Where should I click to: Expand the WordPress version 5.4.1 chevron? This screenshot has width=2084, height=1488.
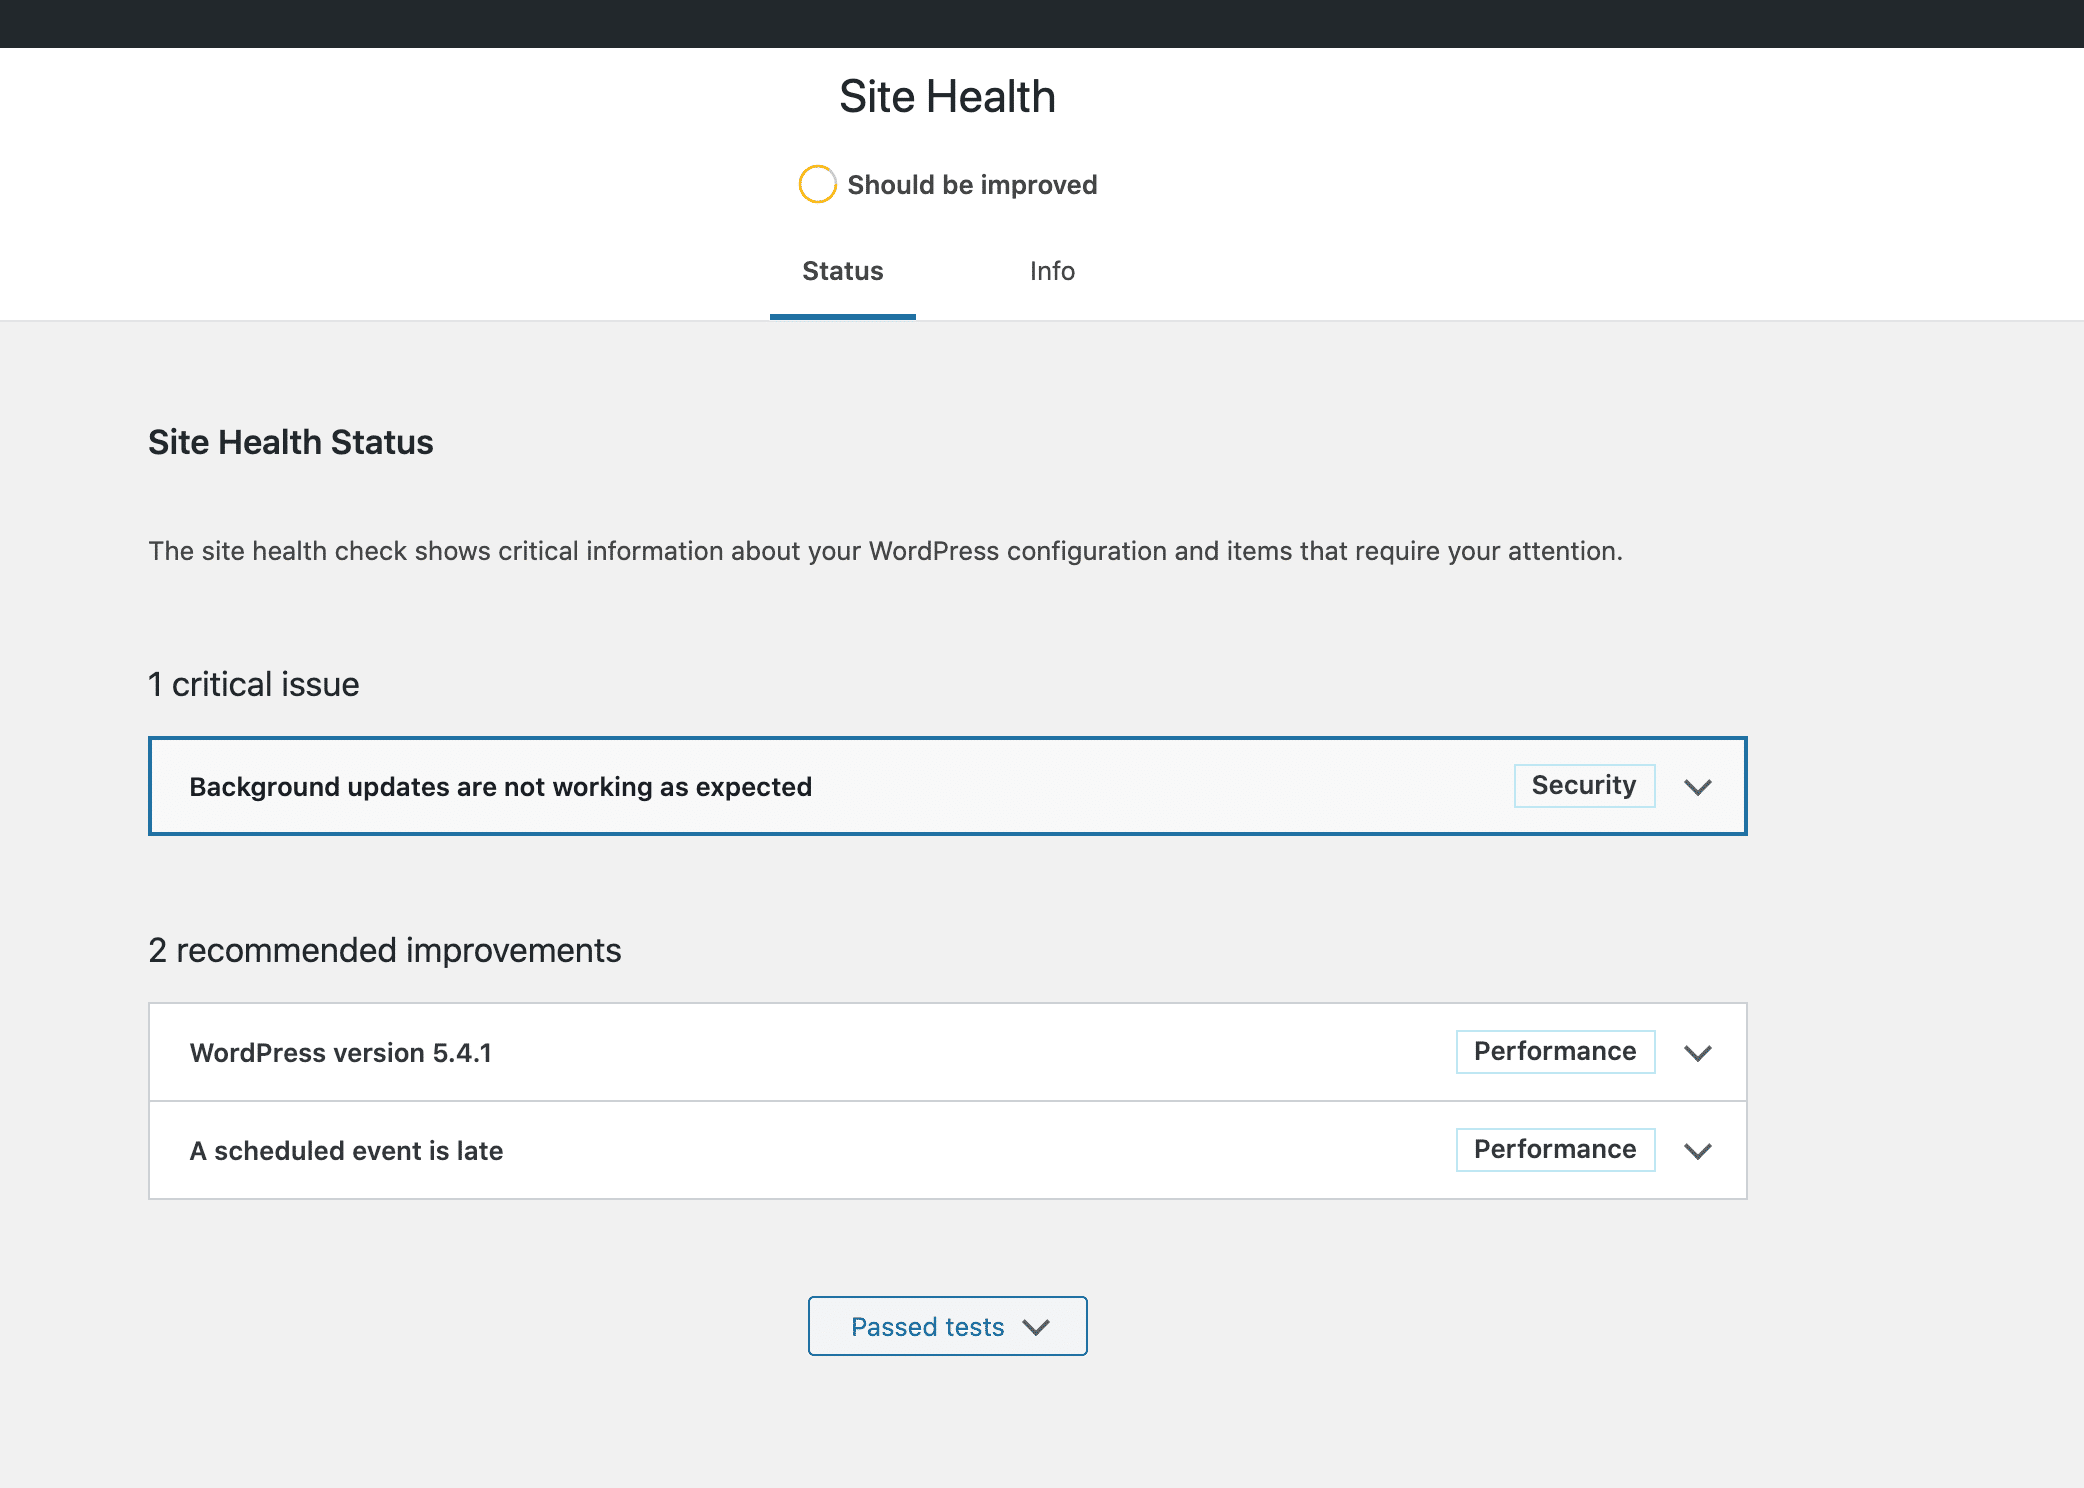click(1697, 1053)
